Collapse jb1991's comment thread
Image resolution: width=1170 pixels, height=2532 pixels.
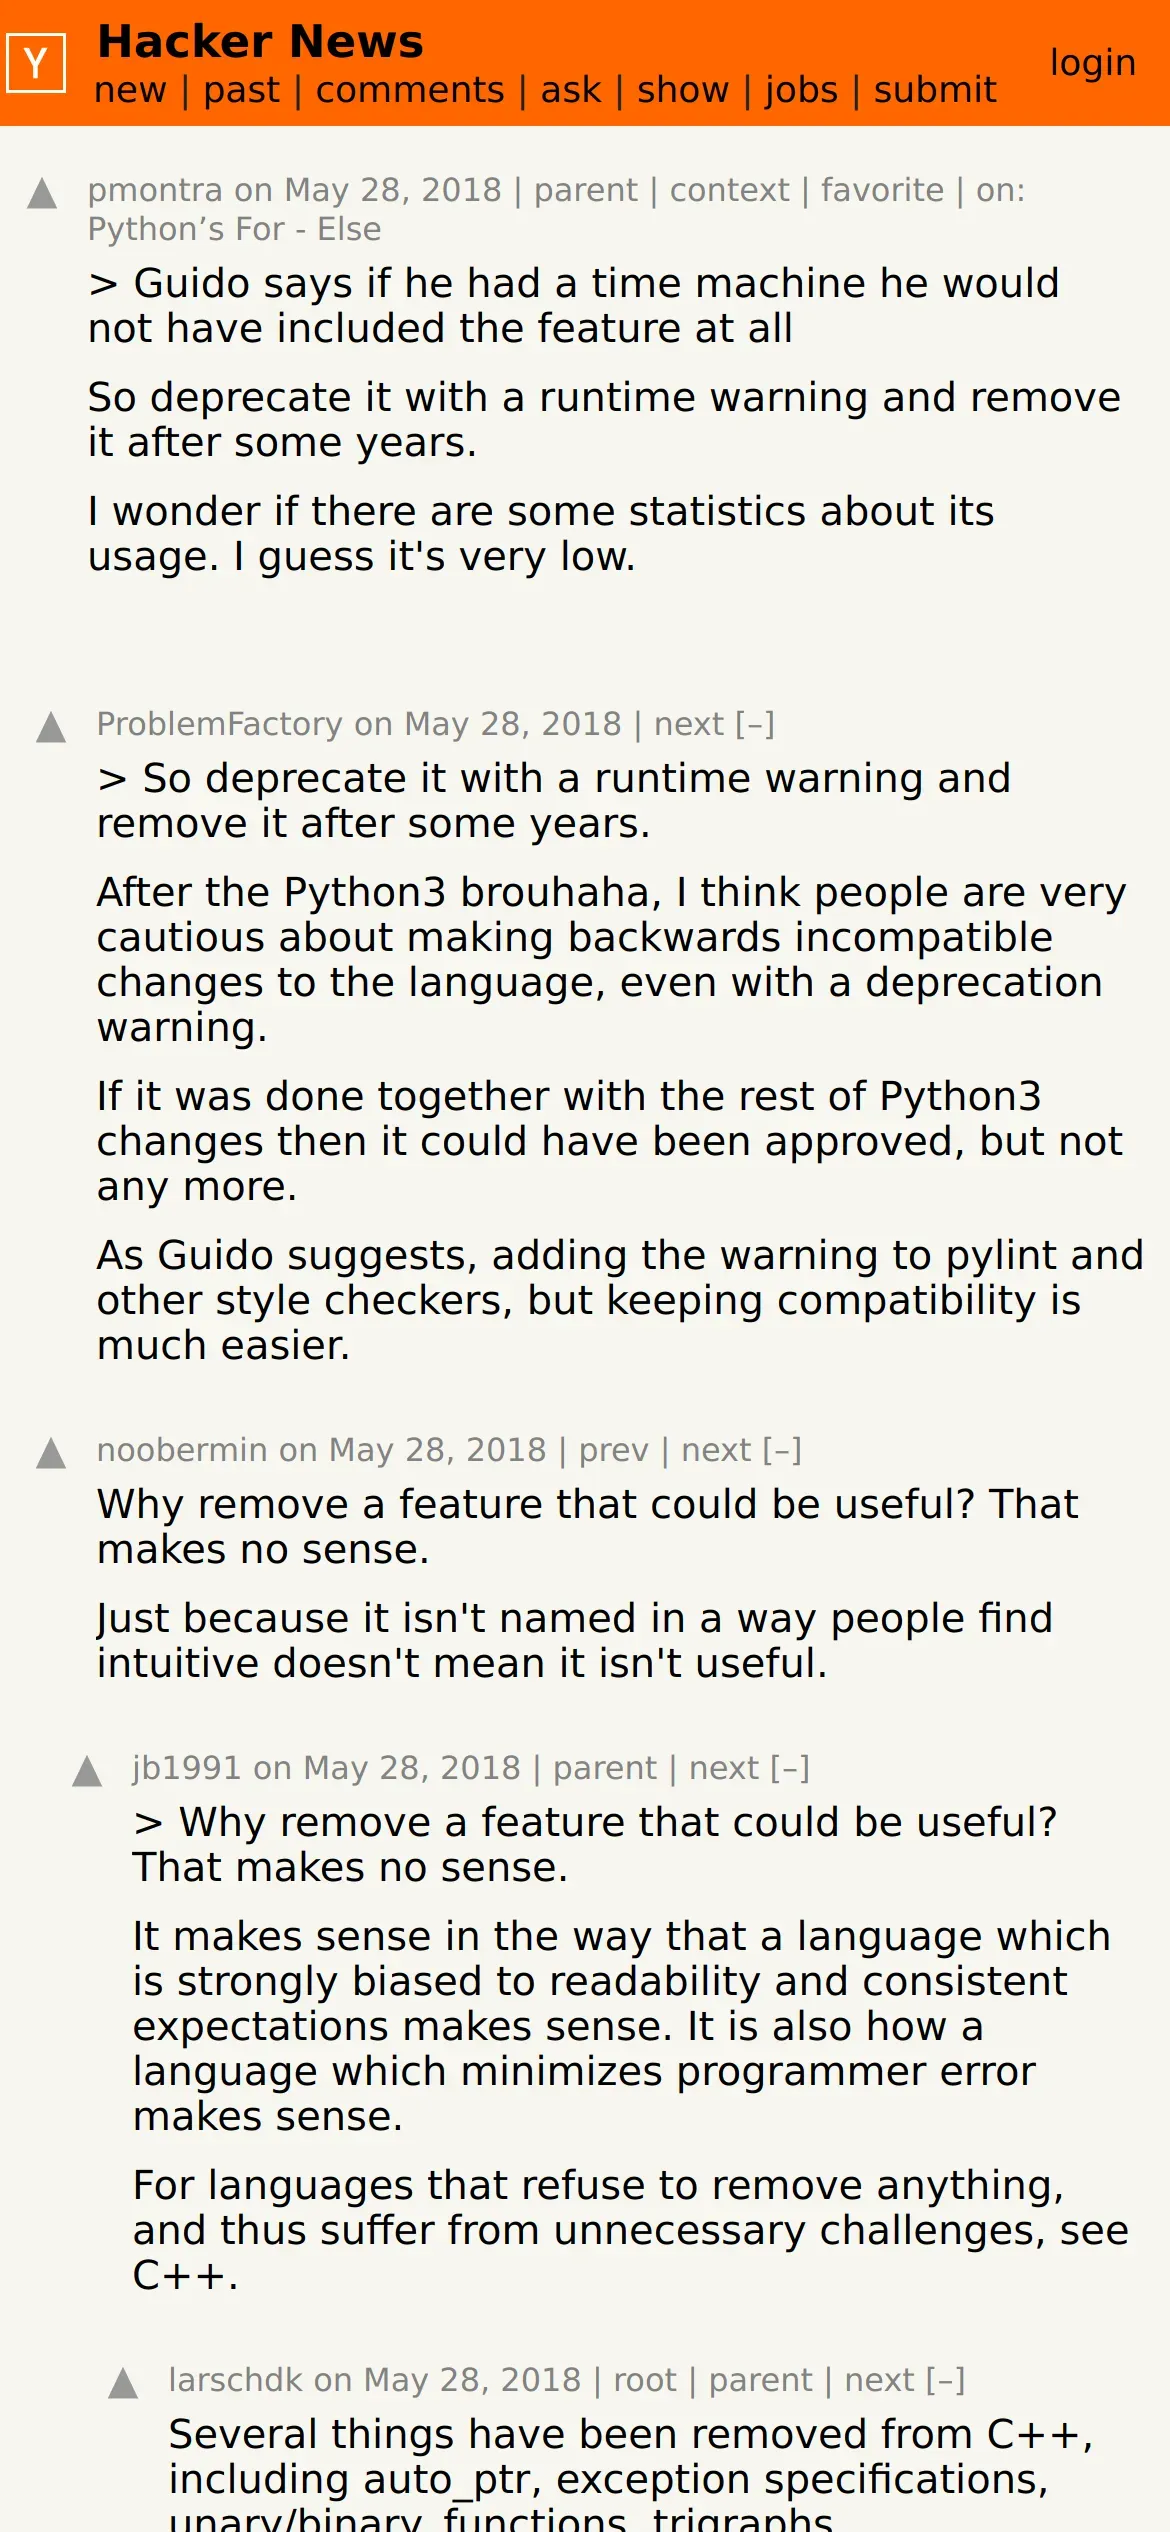(x=790, y=1768)
